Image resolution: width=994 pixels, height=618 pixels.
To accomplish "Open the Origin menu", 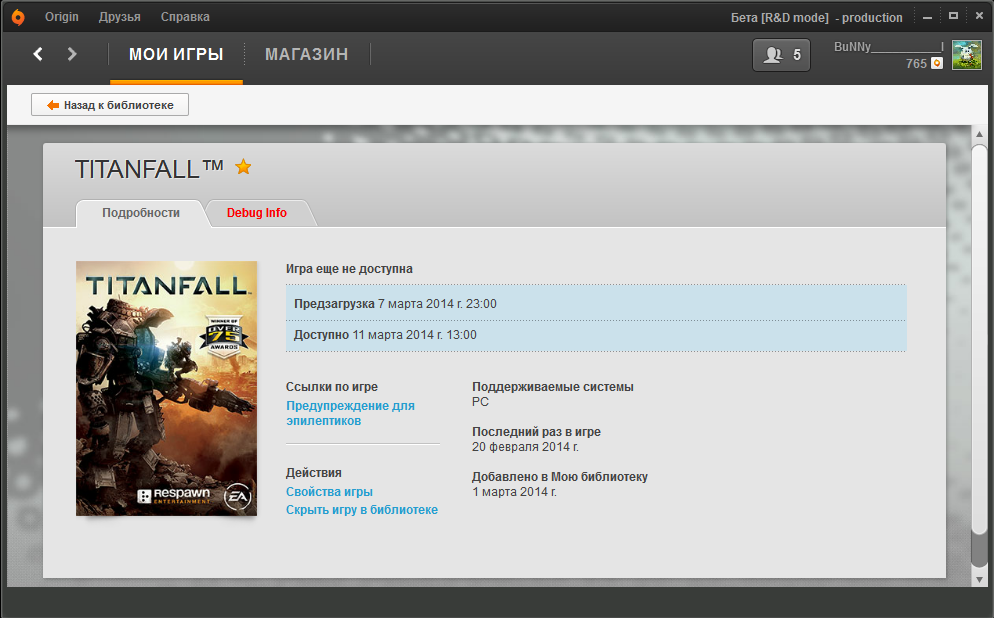I will [61, 17].
